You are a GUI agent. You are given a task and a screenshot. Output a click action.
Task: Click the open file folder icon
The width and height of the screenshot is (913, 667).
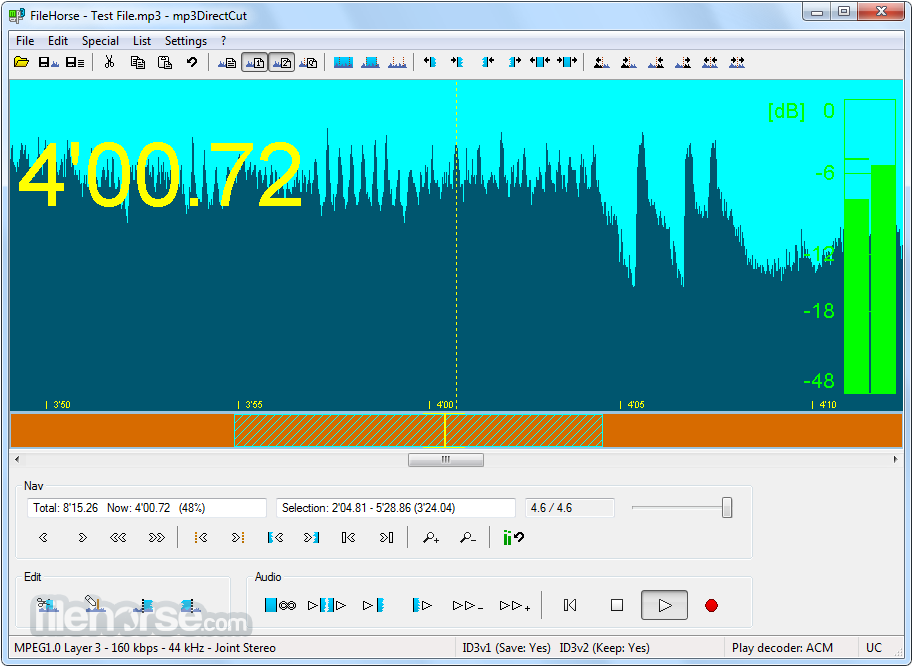[22, 62]
